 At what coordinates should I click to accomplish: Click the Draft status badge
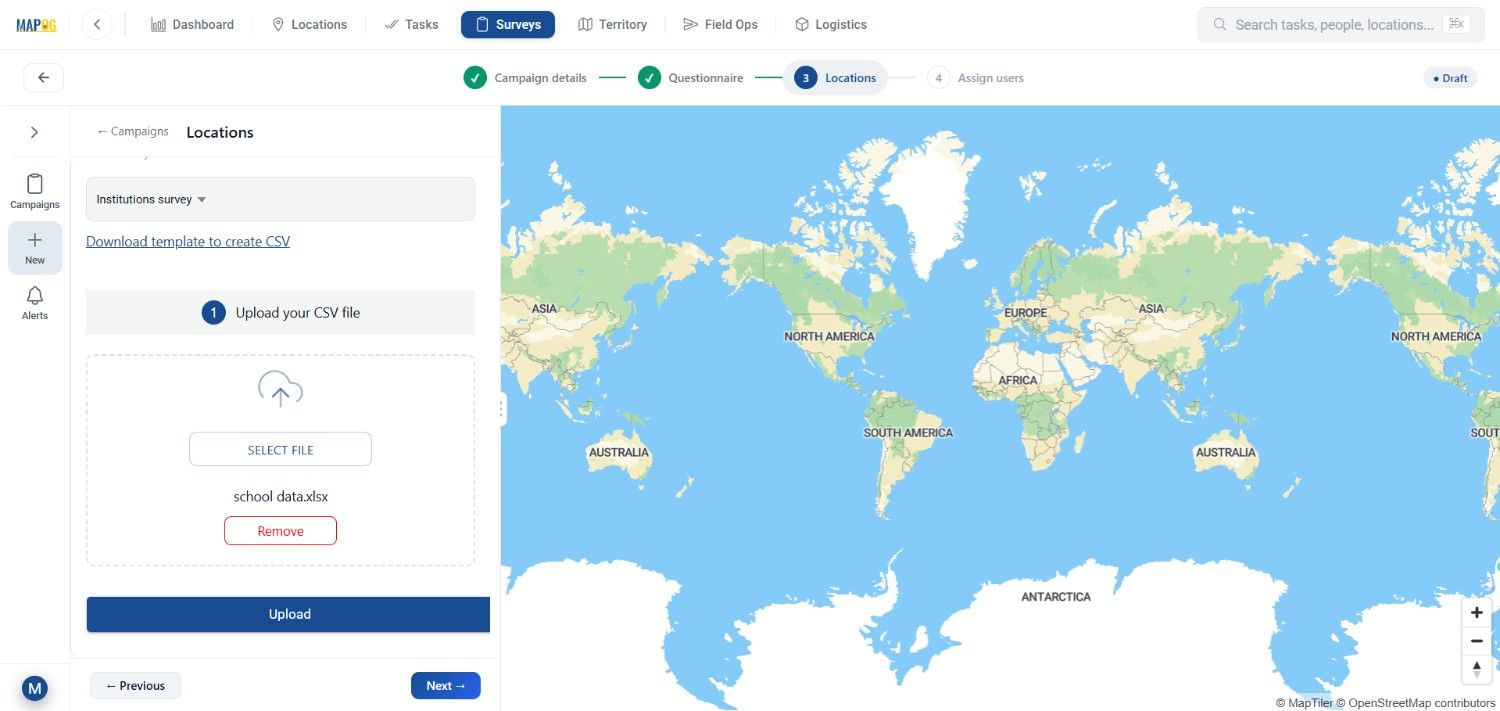click(1450, 78)
